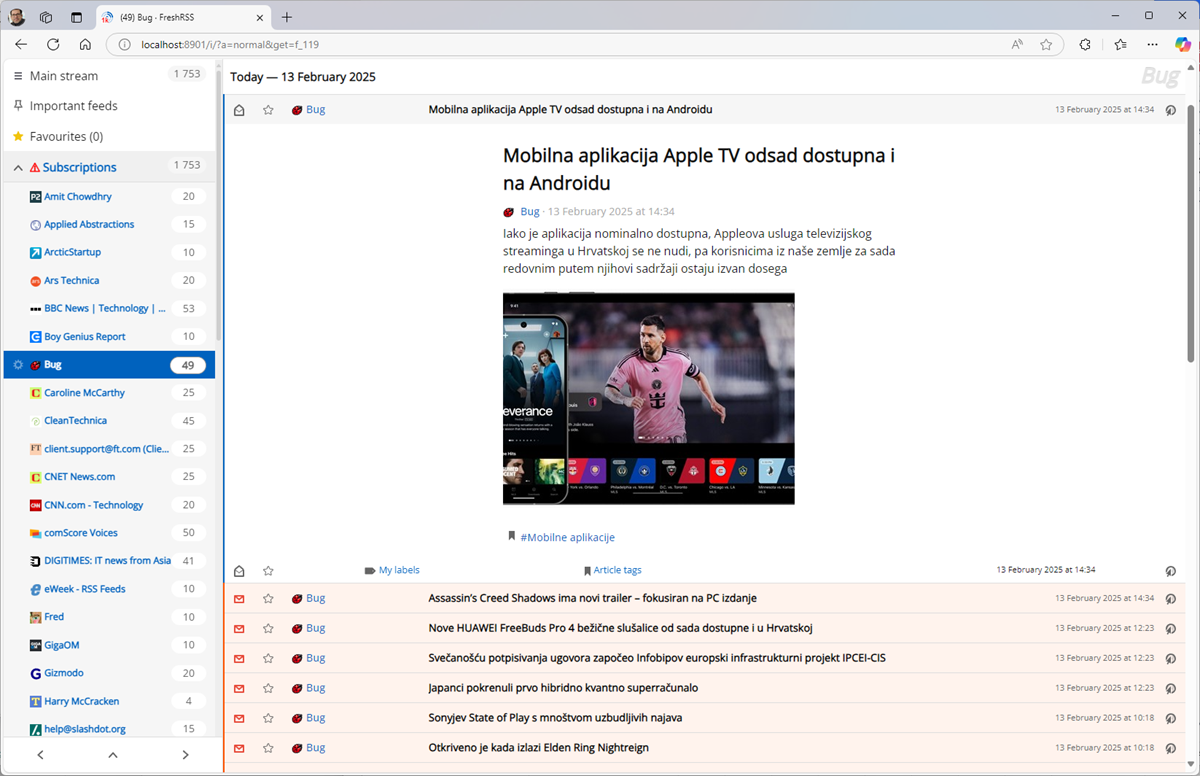The image size is (1200, 776).
Task: Click the article page vertical scrollbar
Action: click(1191, 232)
